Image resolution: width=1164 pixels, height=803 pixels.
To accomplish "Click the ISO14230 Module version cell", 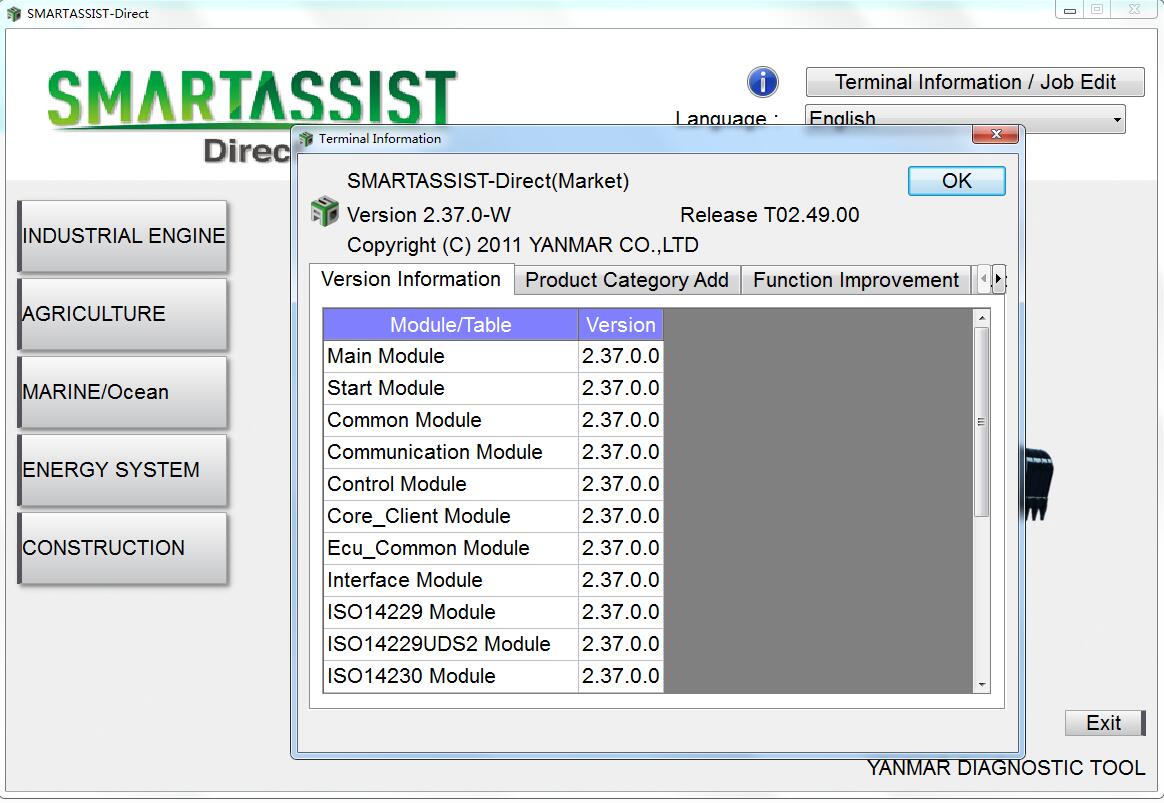I will [x=621, y=675].
